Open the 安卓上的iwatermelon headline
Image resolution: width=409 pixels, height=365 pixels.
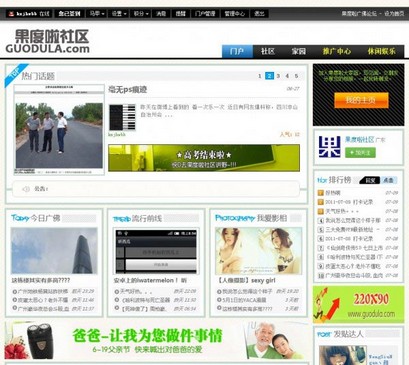click(x=150, y=281)
